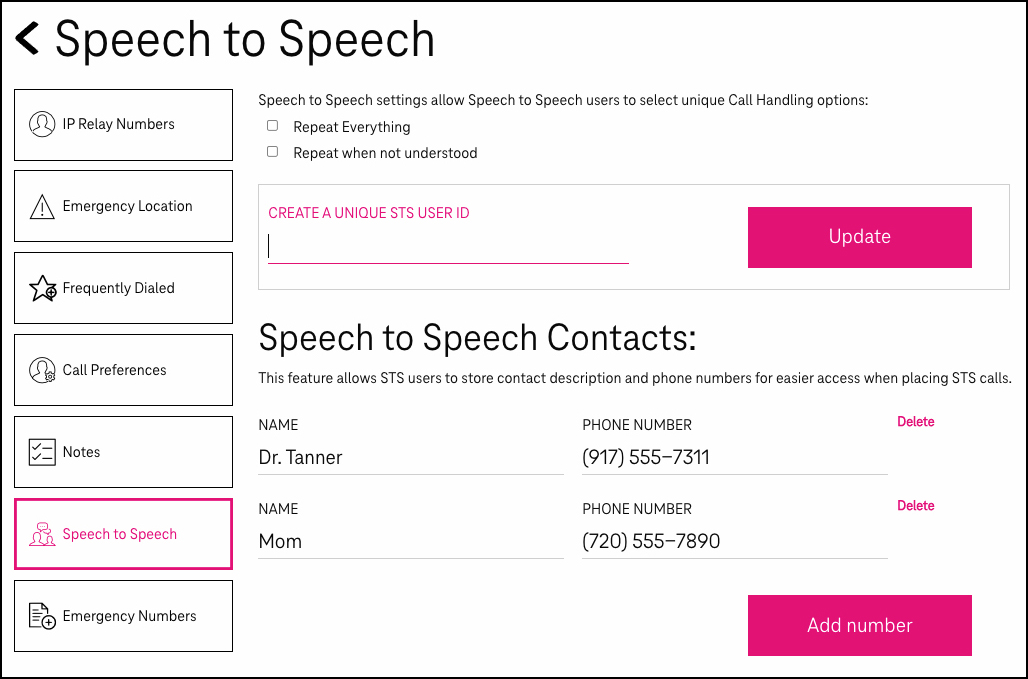This screenshot has height=679, width=1028.
Task: Click the name field showing Dr. Tanner
Action: click(x=410, y=457)
